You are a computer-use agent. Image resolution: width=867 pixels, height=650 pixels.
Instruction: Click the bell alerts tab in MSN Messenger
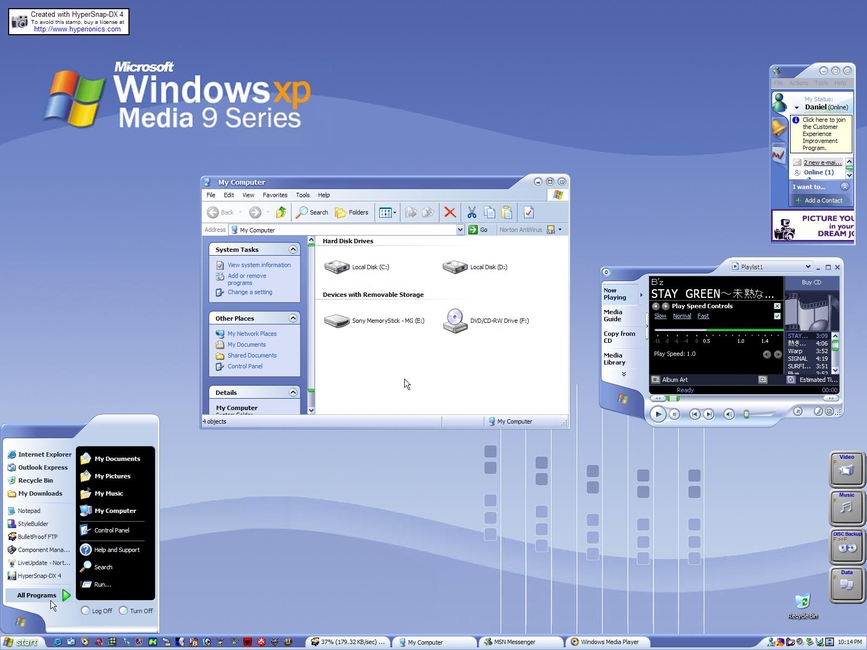[779, 128]
